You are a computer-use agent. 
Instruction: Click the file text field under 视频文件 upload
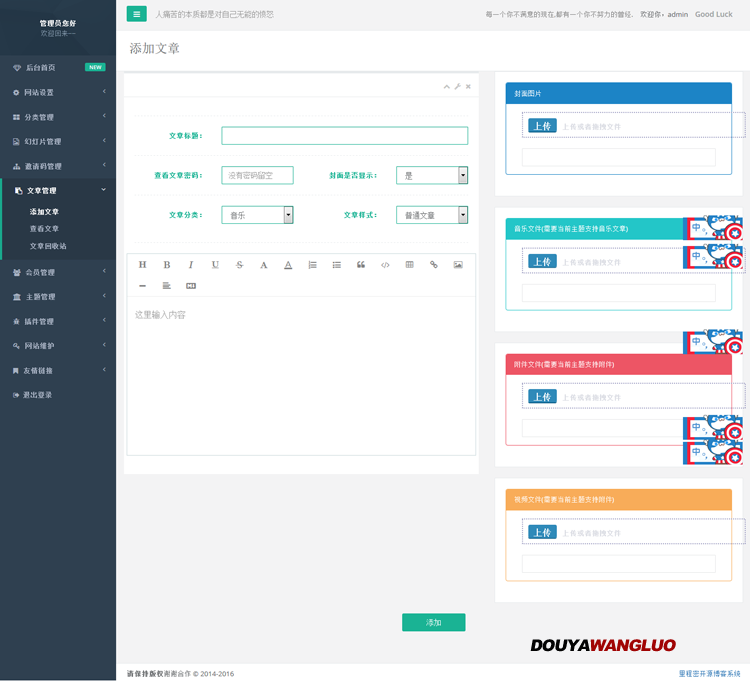tap(618, 563)
